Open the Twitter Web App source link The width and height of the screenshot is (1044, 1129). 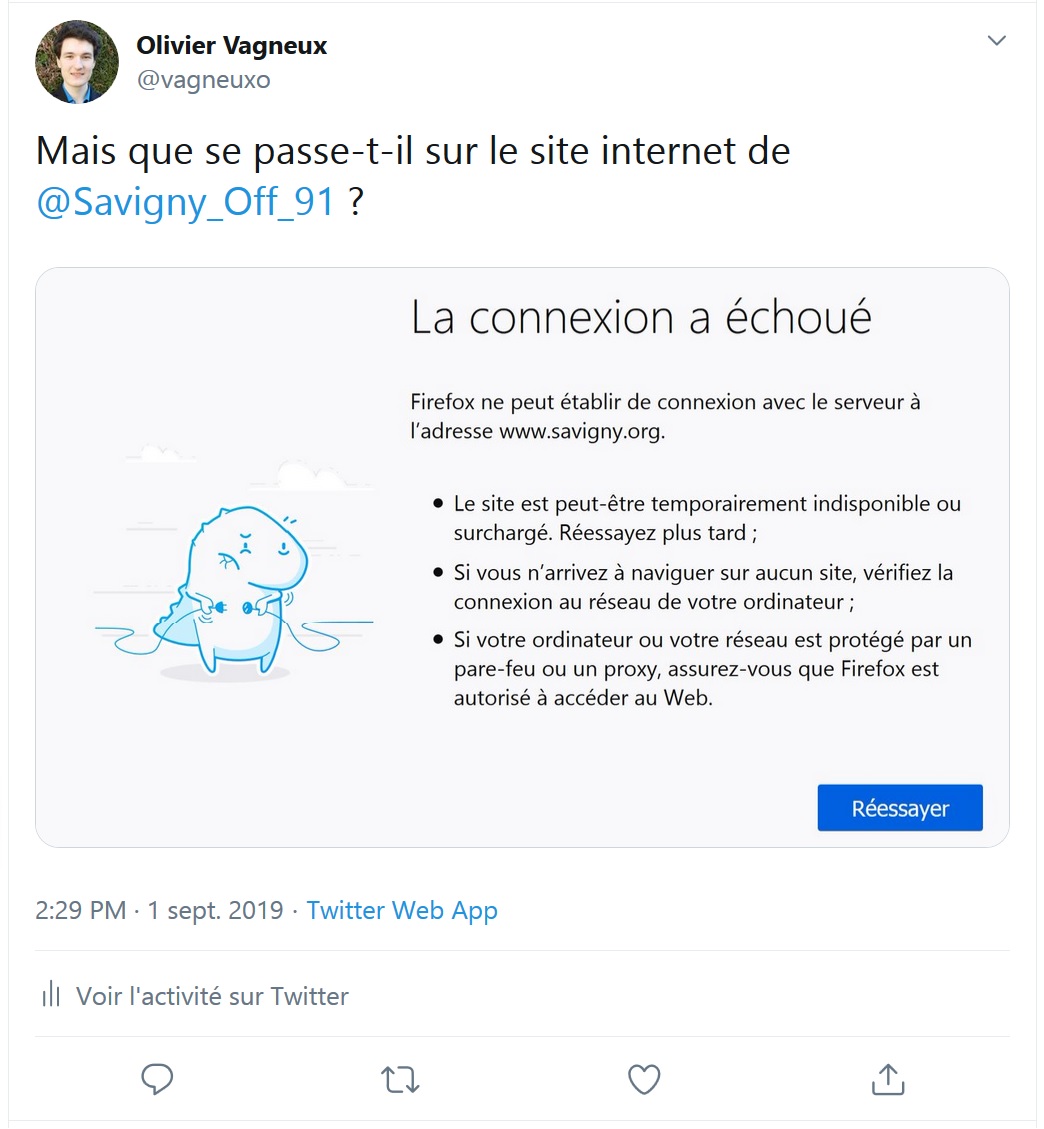coord(402,911)
